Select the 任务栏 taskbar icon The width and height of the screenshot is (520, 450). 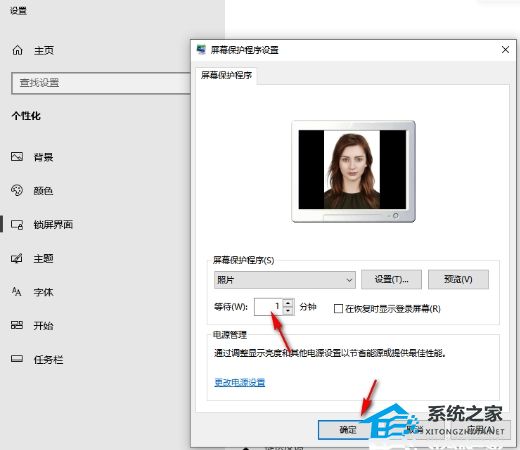coord(17,359)
